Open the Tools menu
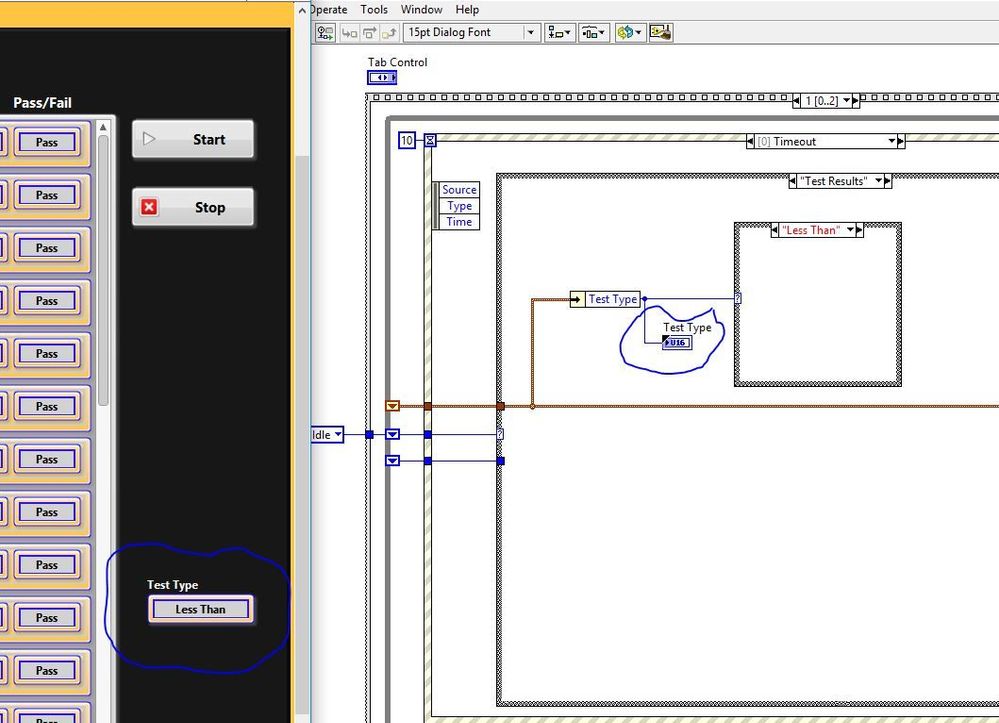The height and width of the screenshot is (723, 999). (x=374, y=10)
